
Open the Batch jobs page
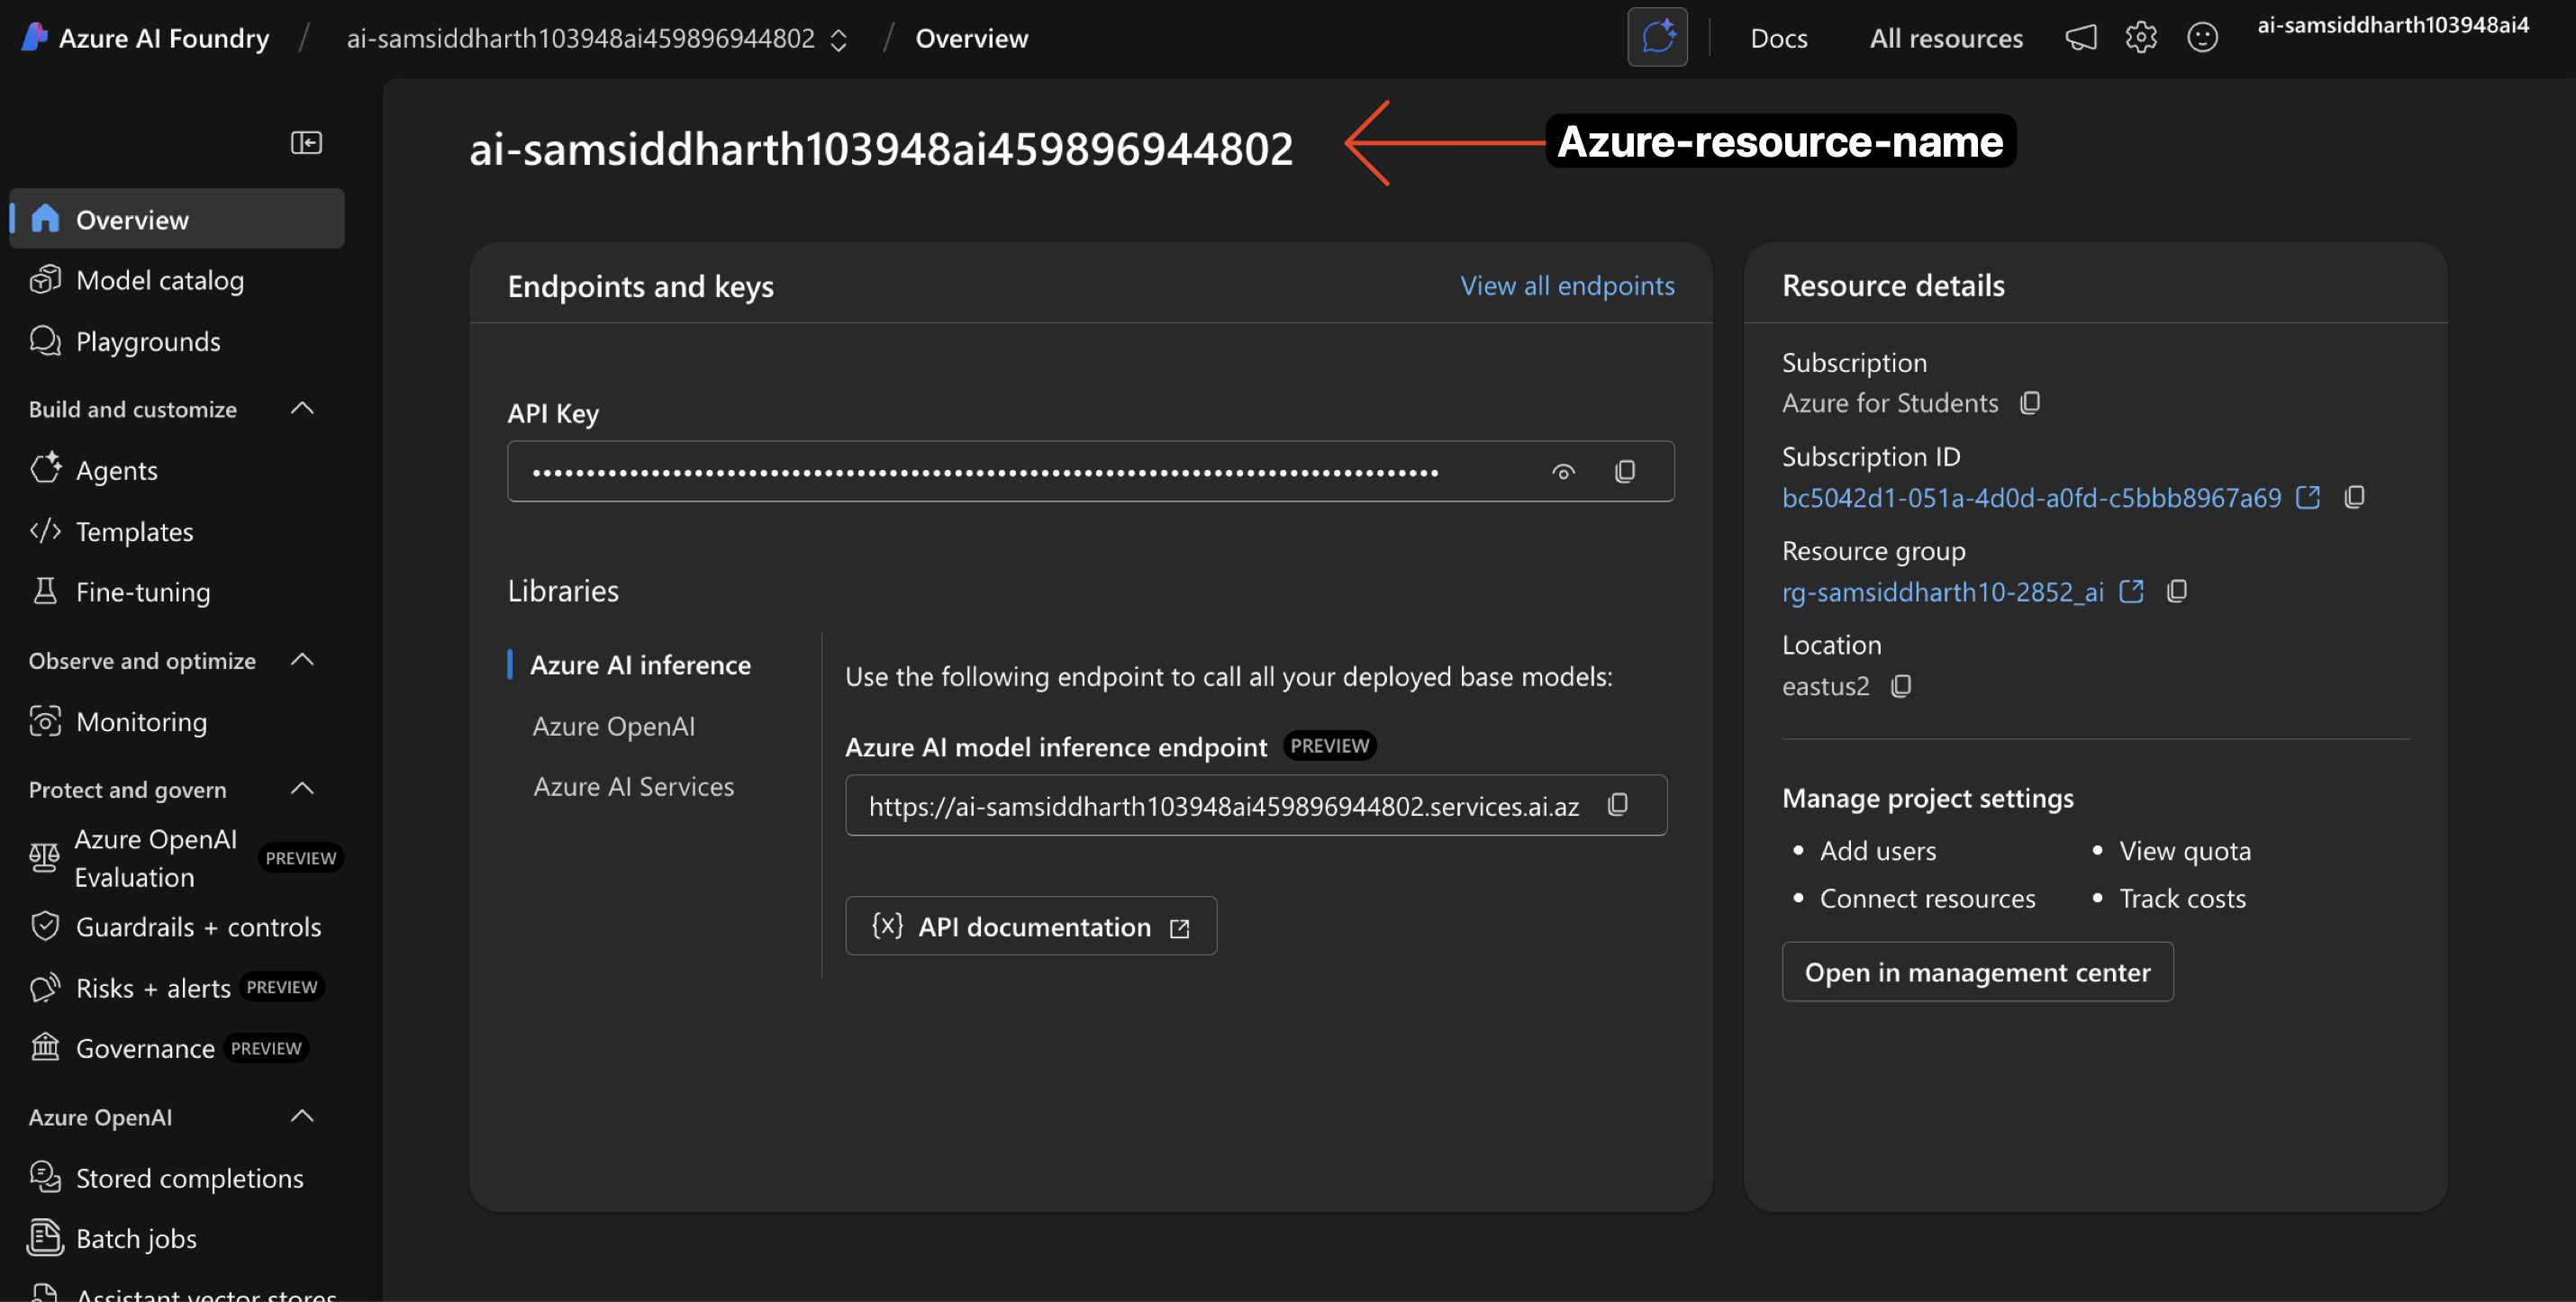pyautogui.click(x=137, y=1238)
